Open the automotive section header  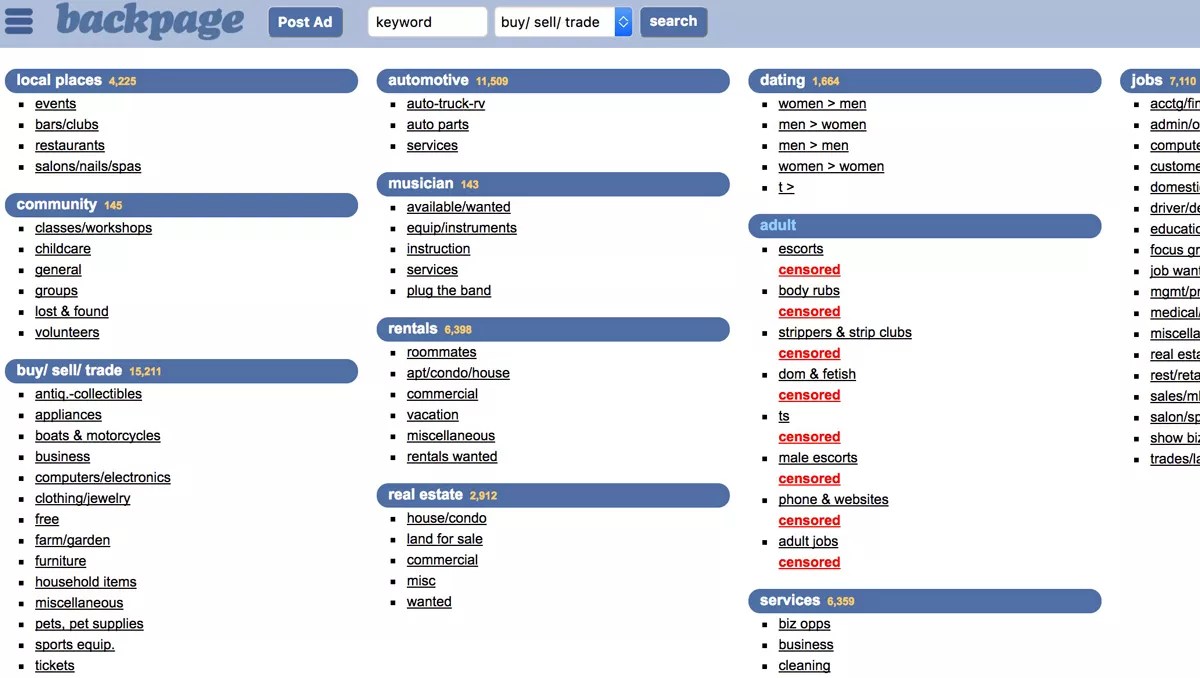coord(428,81)
